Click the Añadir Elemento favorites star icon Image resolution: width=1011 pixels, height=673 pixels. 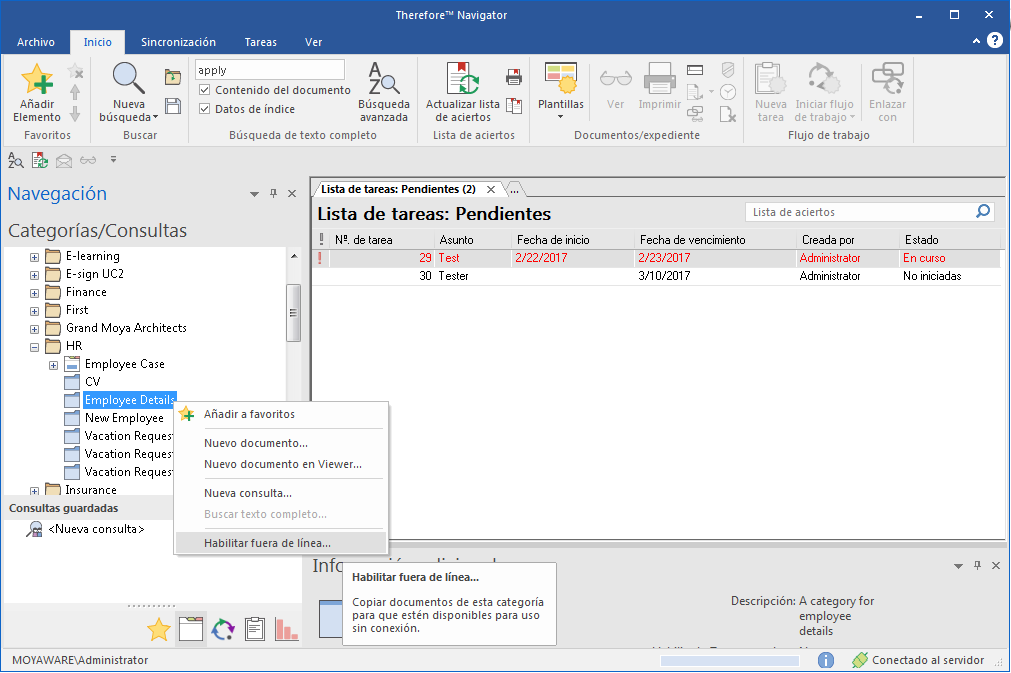coord(37,79)
